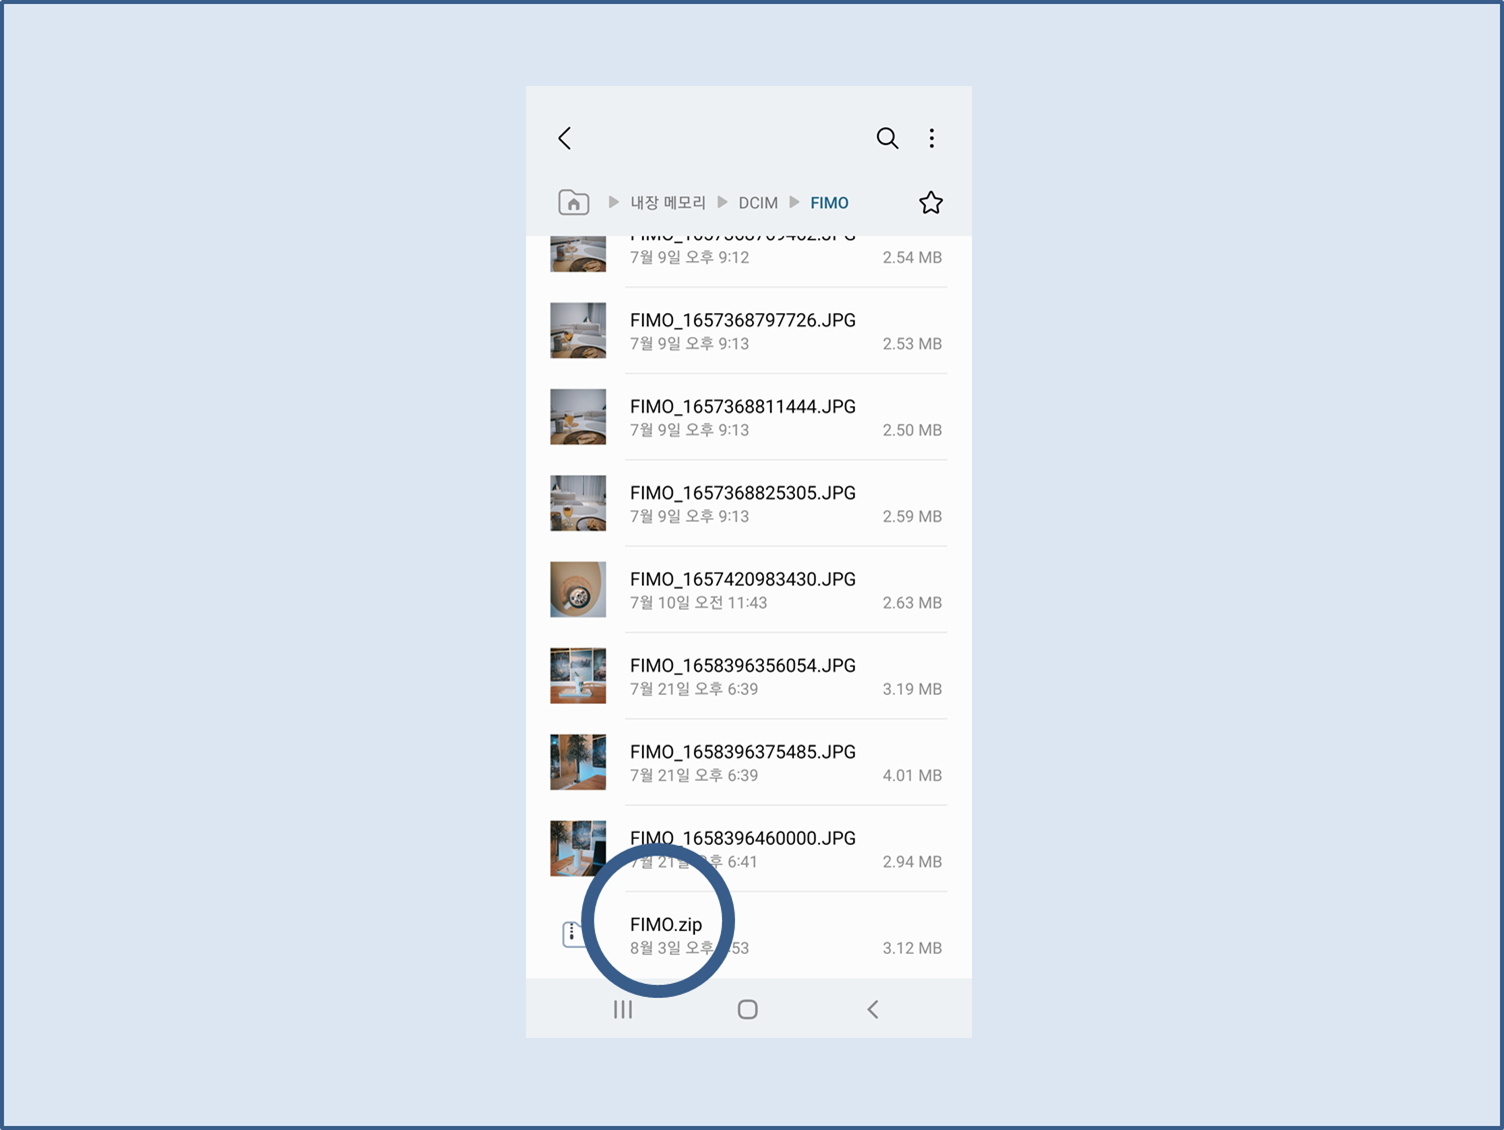The width and height of the screenshot is (1504, 1130).
Task: Open file FIMO_1657368811444.JPG
Action: tap(748, 417)
